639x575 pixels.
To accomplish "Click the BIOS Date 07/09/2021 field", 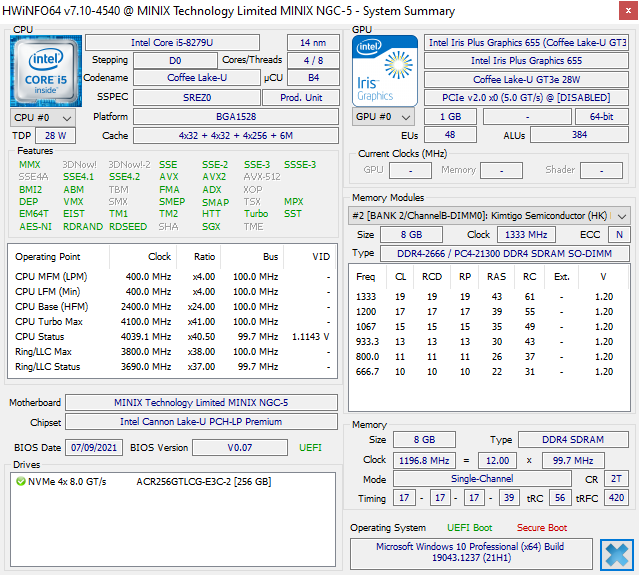I will coord(94,447).
